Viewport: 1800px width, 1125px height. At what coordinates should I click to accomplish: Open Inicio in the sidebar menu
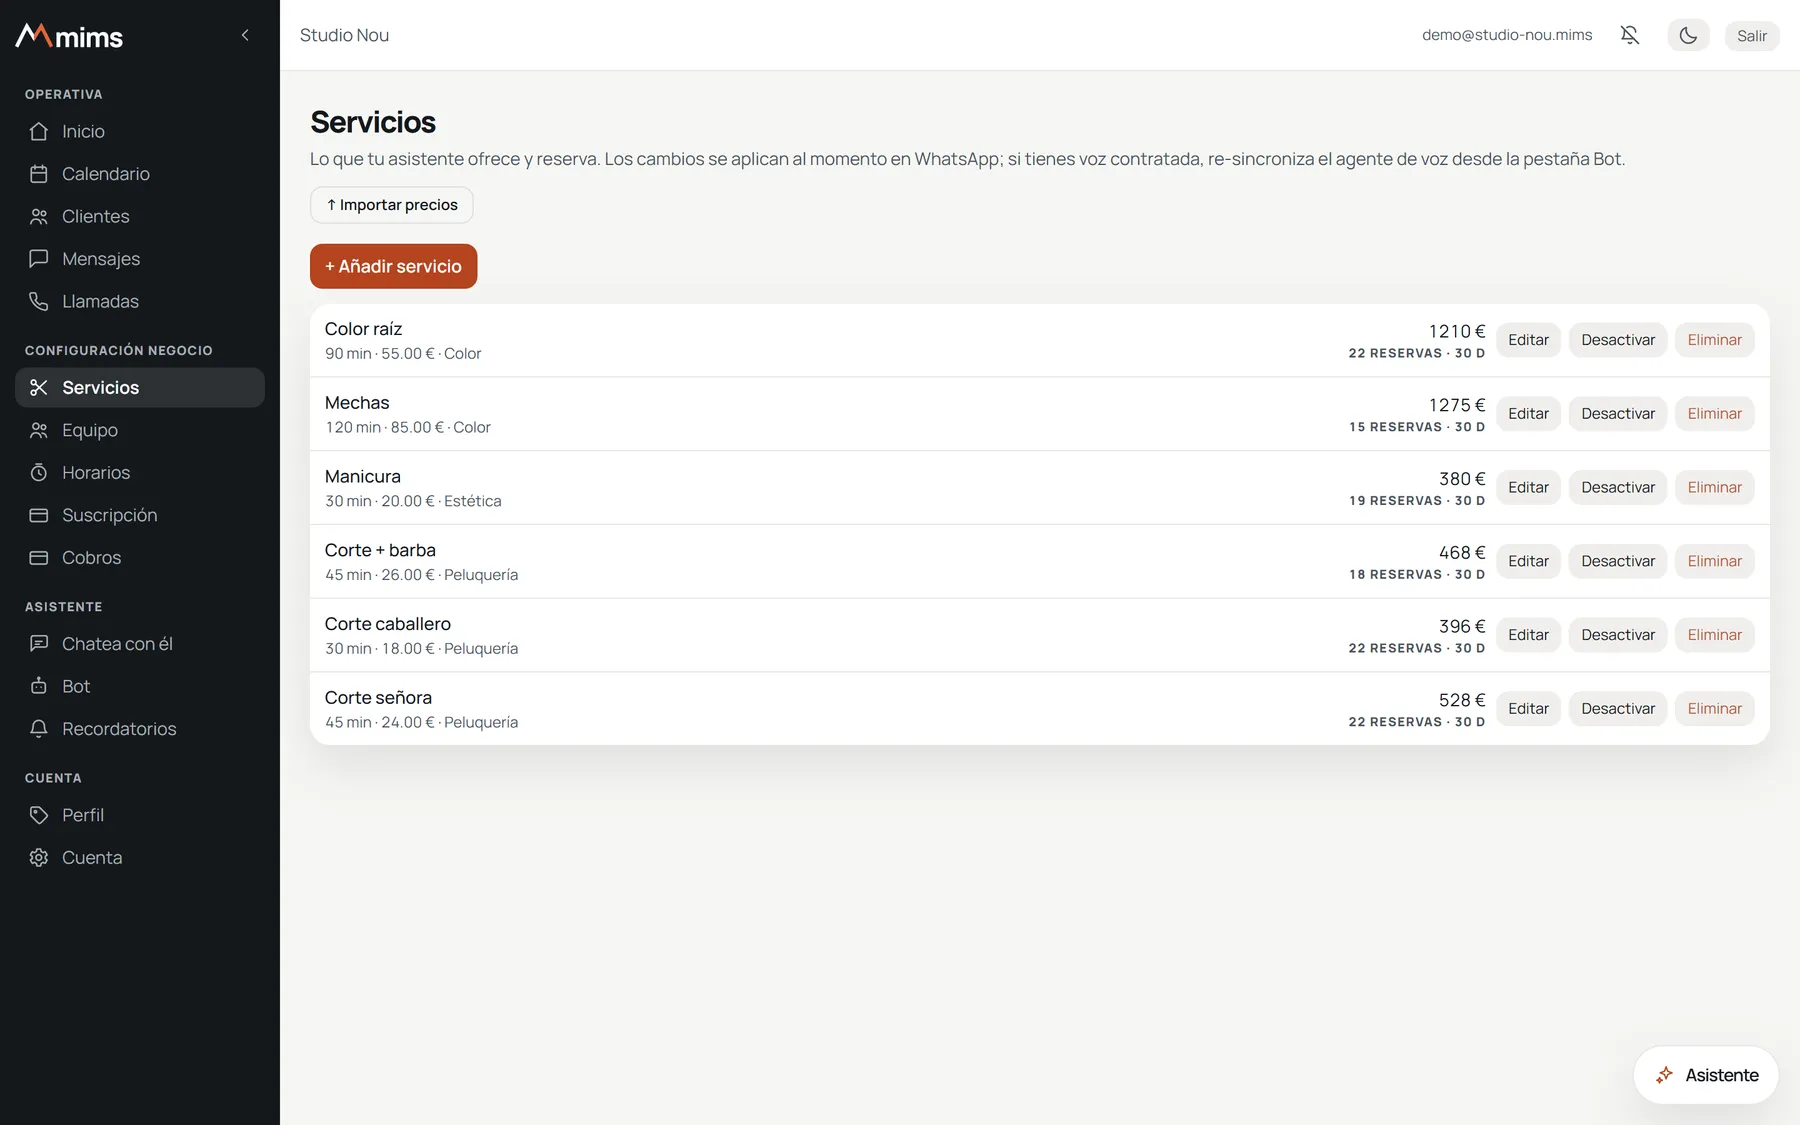point(140,131)
